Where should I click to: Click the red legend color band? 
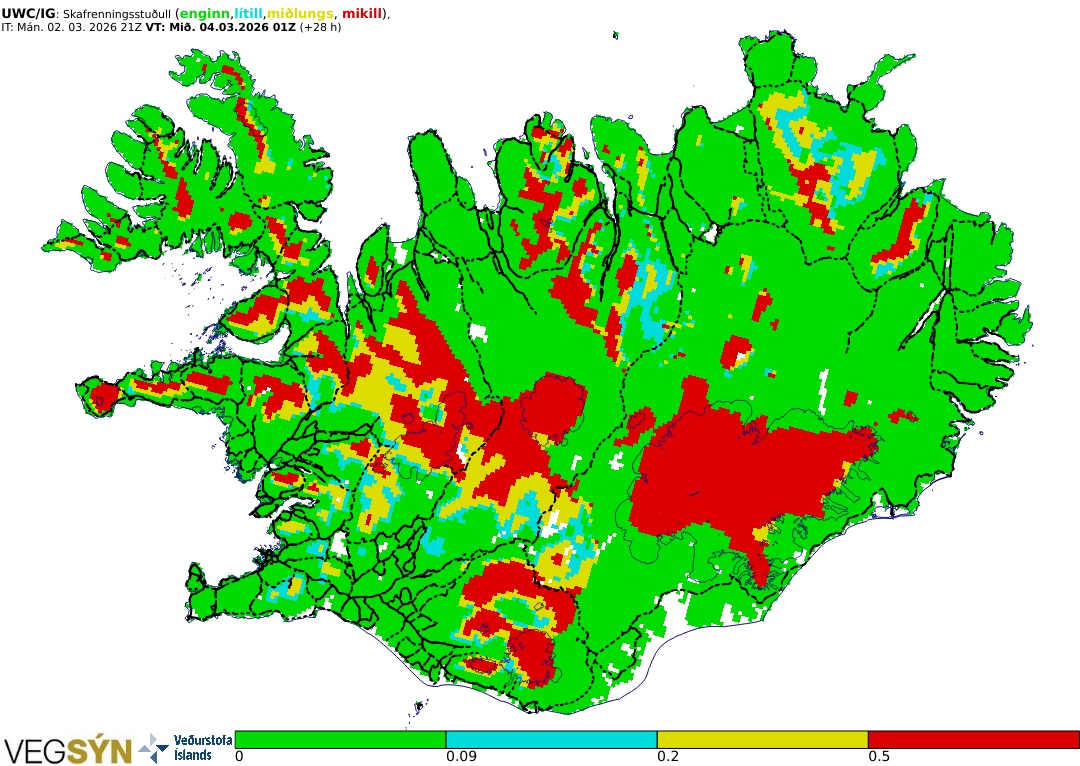point(973,740)
